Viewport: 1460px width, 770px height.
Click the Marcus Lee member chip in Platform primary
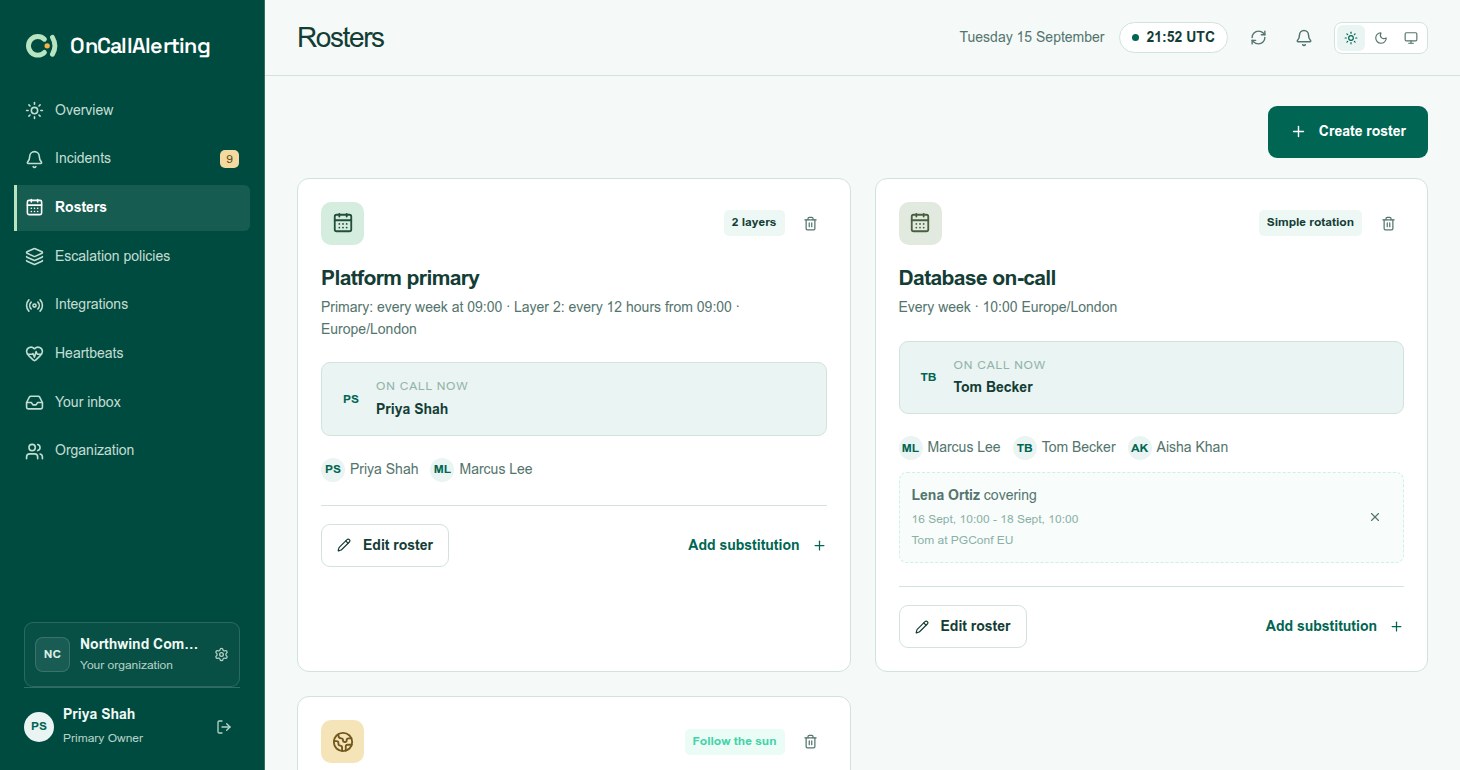coord(482,469)
